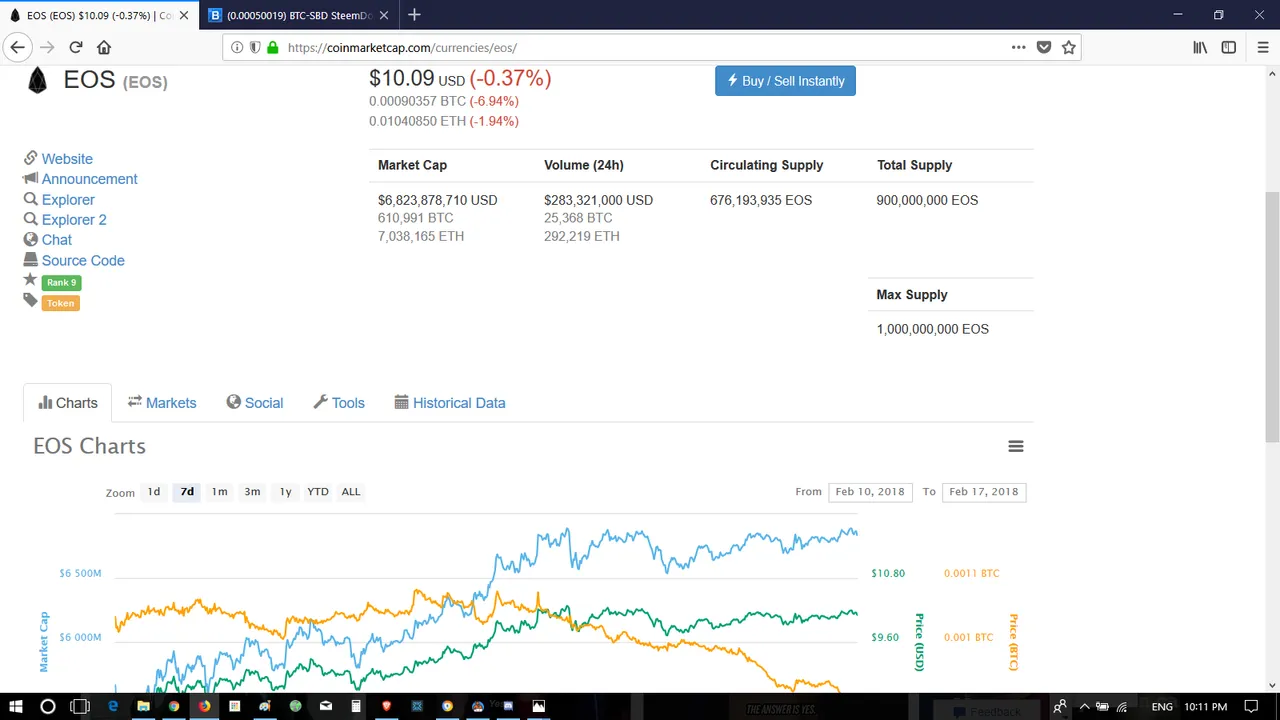Viewport: 1280px width, 720px height.
Task: Bookmark this page with star icon
Action: pos(1069,47)
